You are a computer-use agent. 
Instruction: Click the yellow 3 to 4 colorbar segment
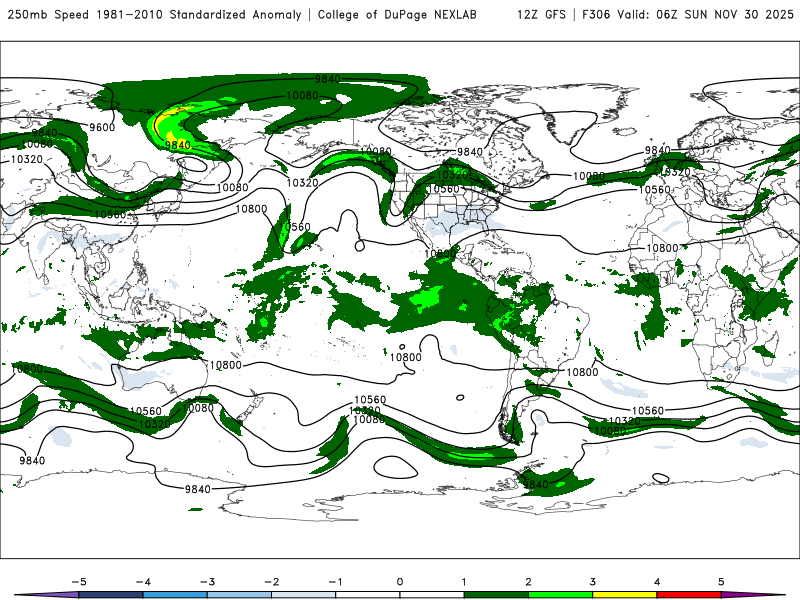[x=625, y=595]
